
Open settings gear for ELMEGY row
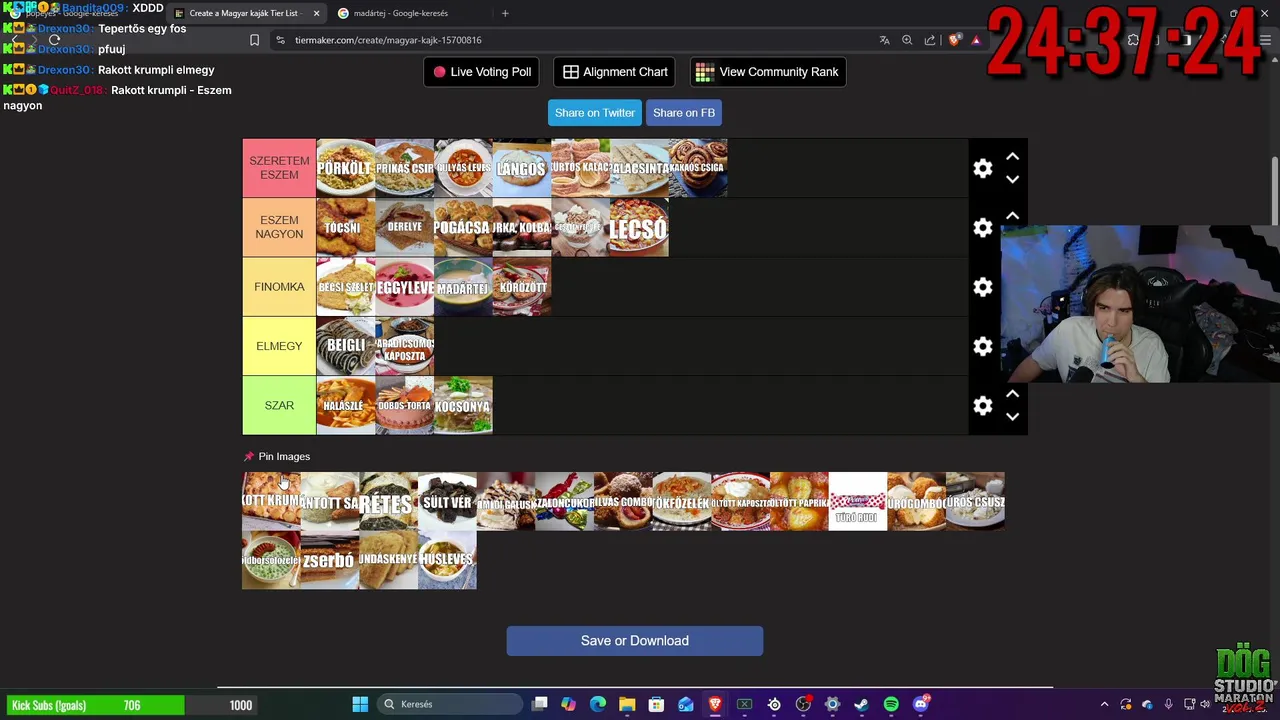click(983, 346)
